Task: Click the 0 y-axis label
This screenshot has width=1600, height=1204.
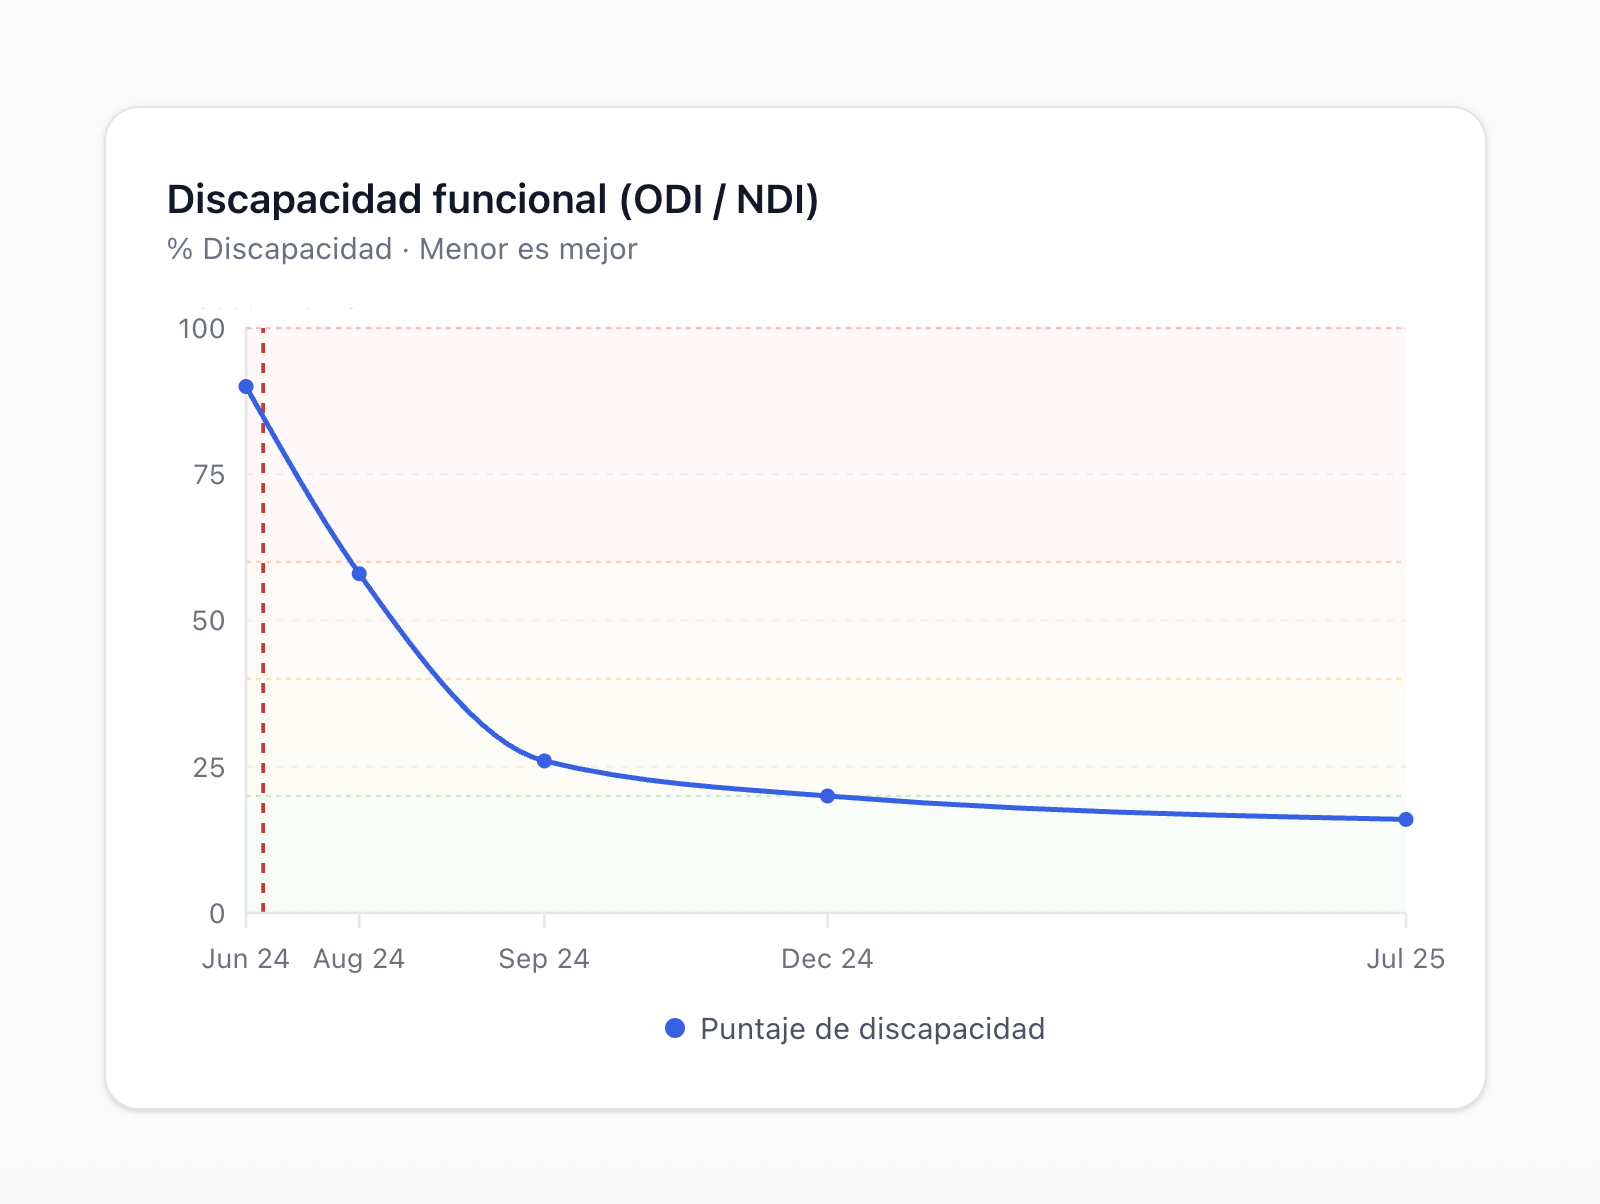Action: (217, 913)
